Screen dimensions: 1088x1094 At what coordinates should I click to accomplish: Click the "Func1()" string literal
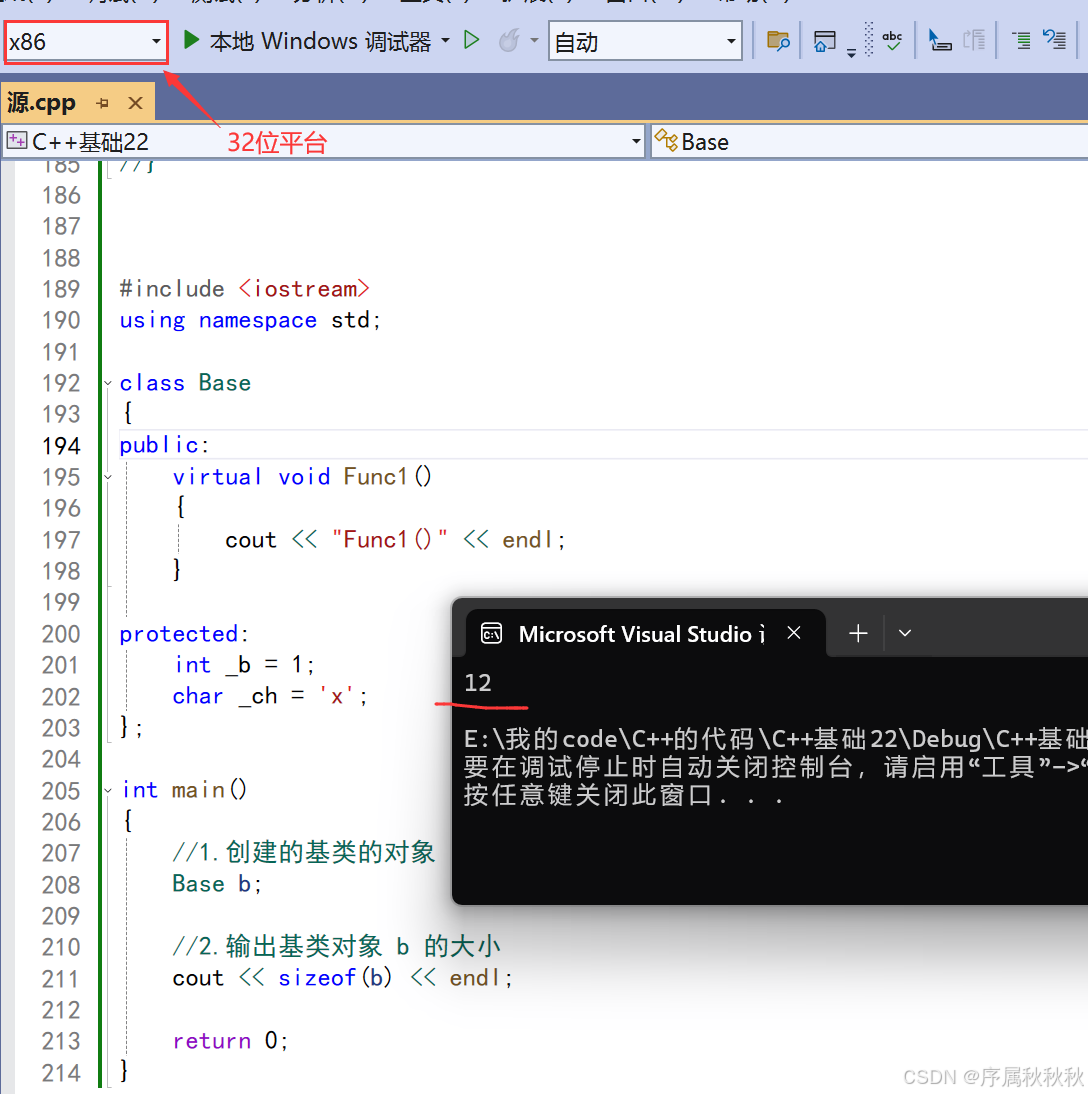pos(389,539)
